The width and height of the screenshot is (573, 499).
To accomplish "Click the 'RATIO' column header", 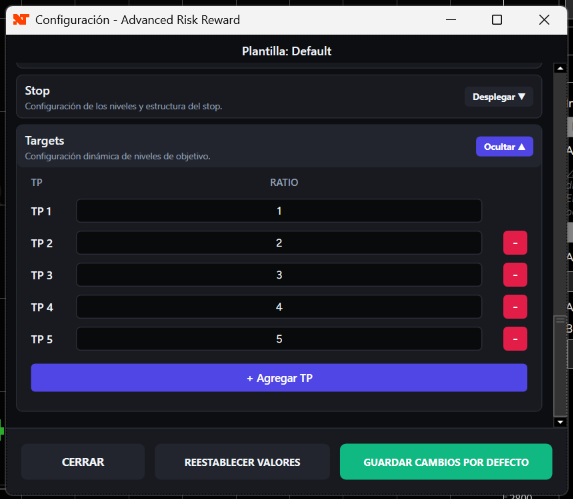I will (284, 182).
